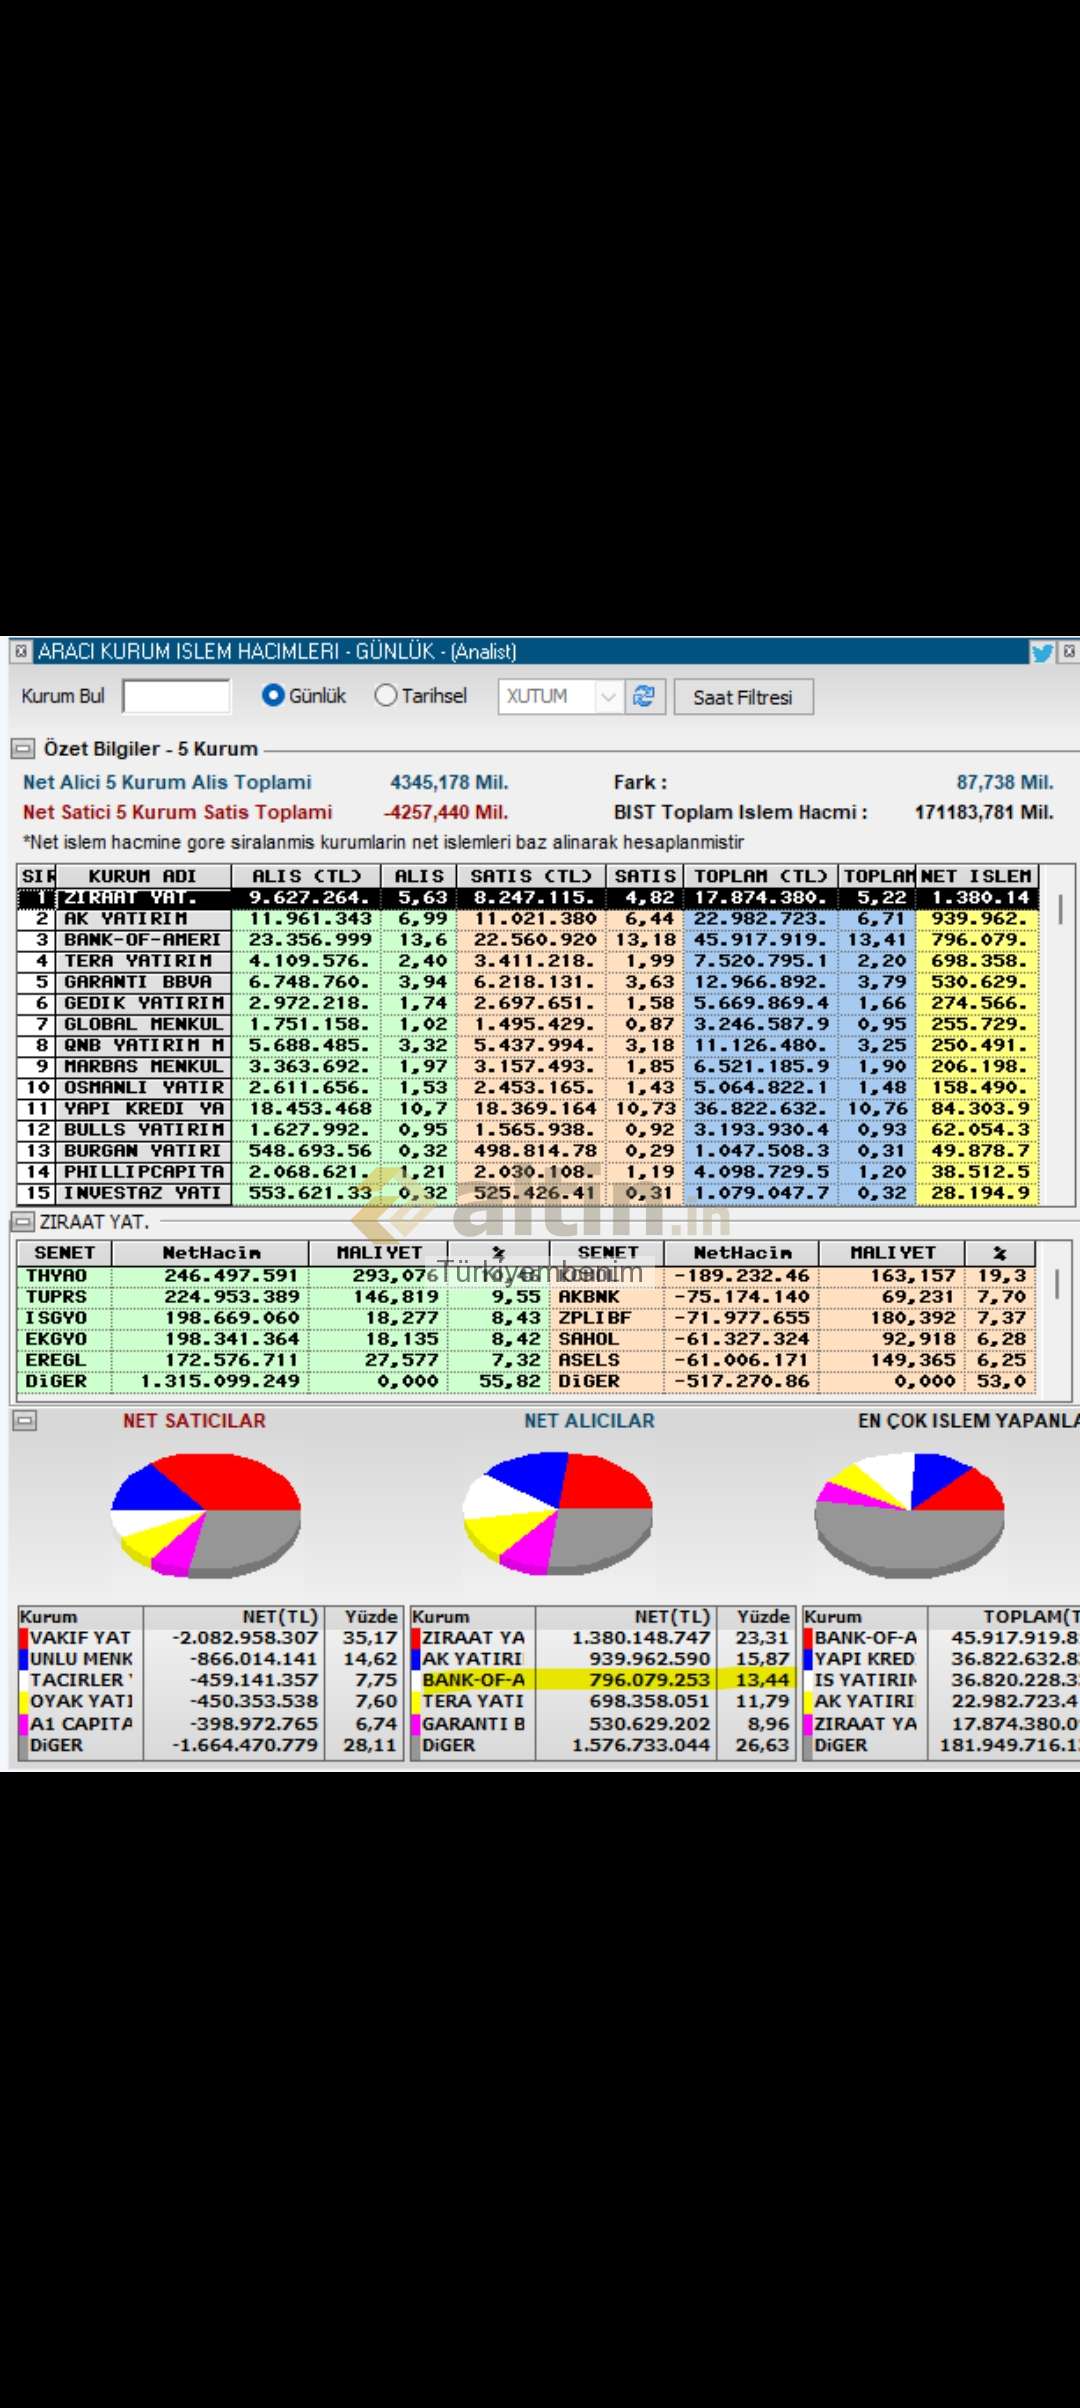Viewport: 1080px width, 2408px height.
Task: Click YAPI KRED in the most-traded legend
Action: pos(865,1659)
